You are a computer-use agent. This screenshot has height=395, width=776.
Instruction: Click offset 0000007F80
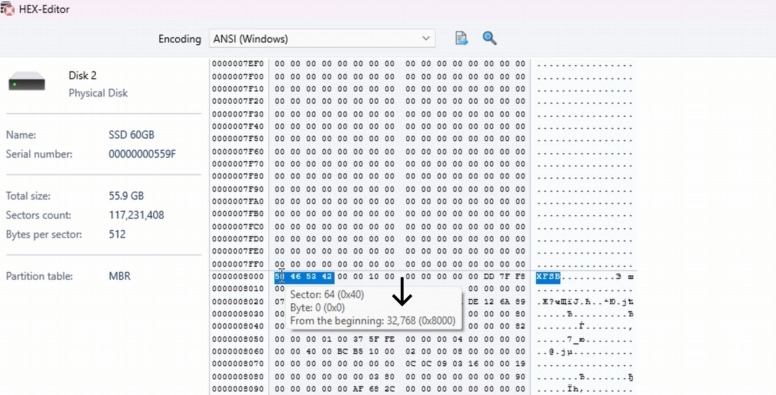coord(238,176)
